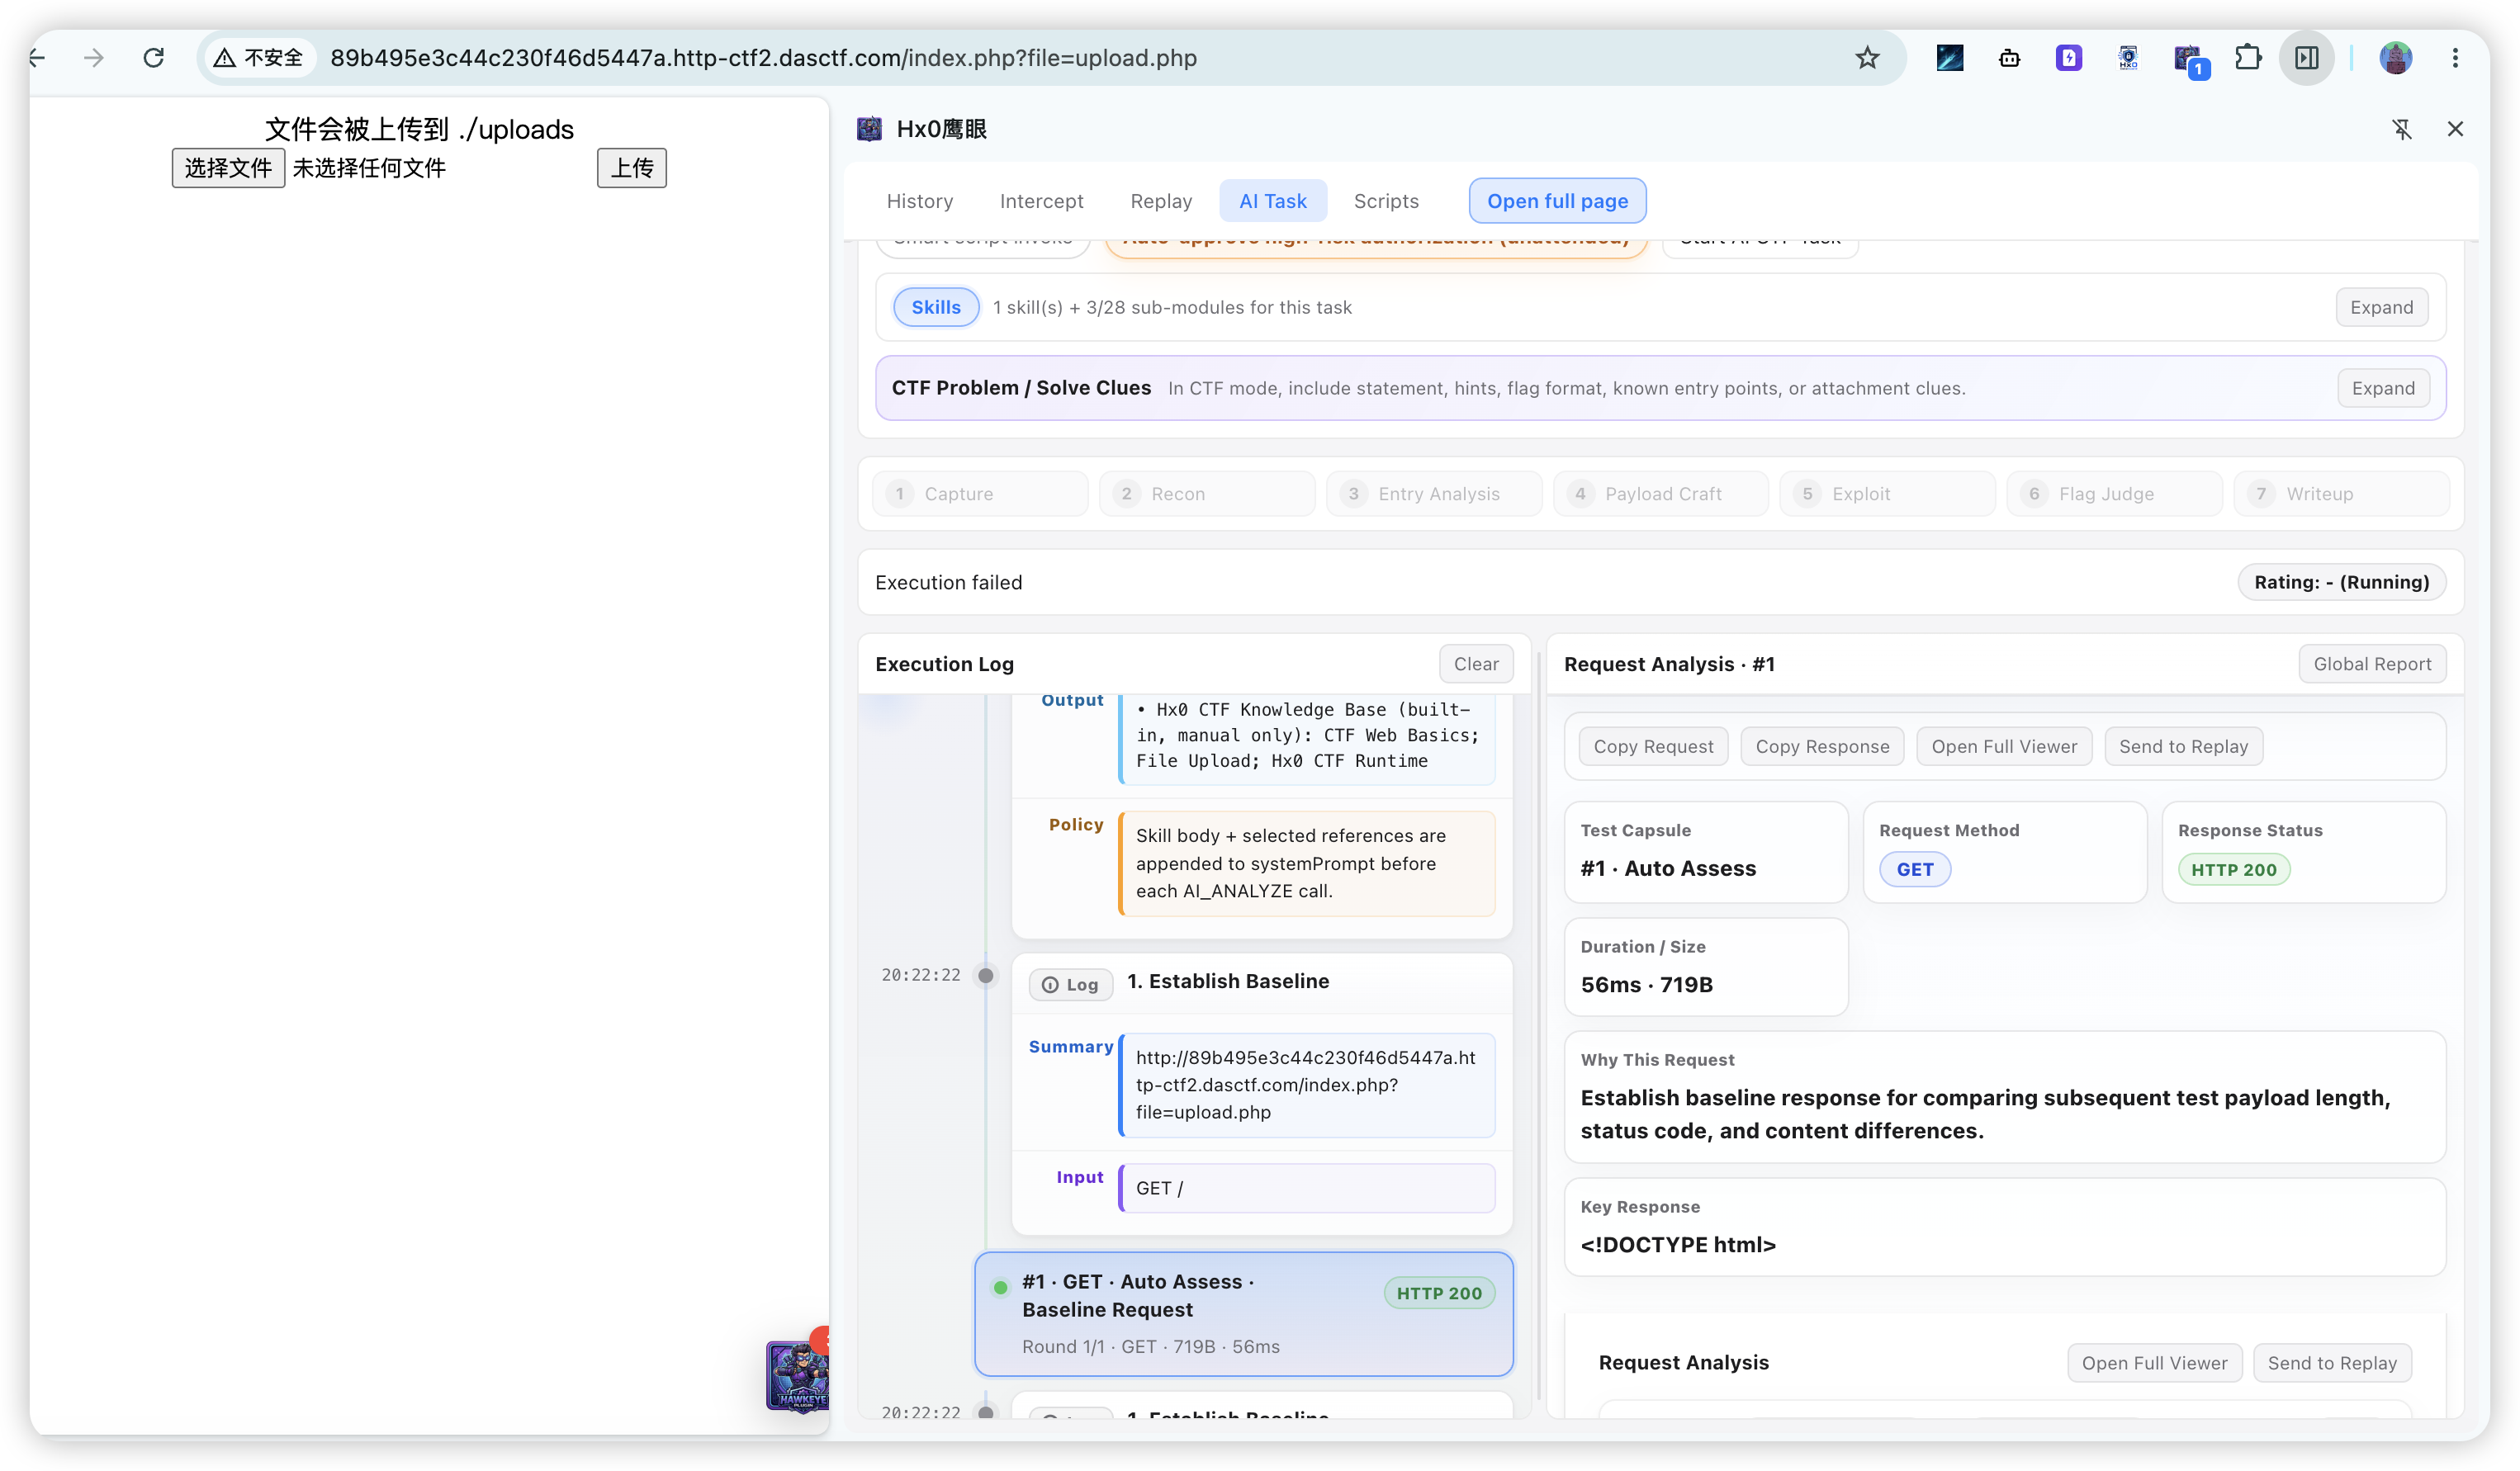
Task: Toggle the browser side panel
Action: pyautogui.click(x=2306, y=58)
